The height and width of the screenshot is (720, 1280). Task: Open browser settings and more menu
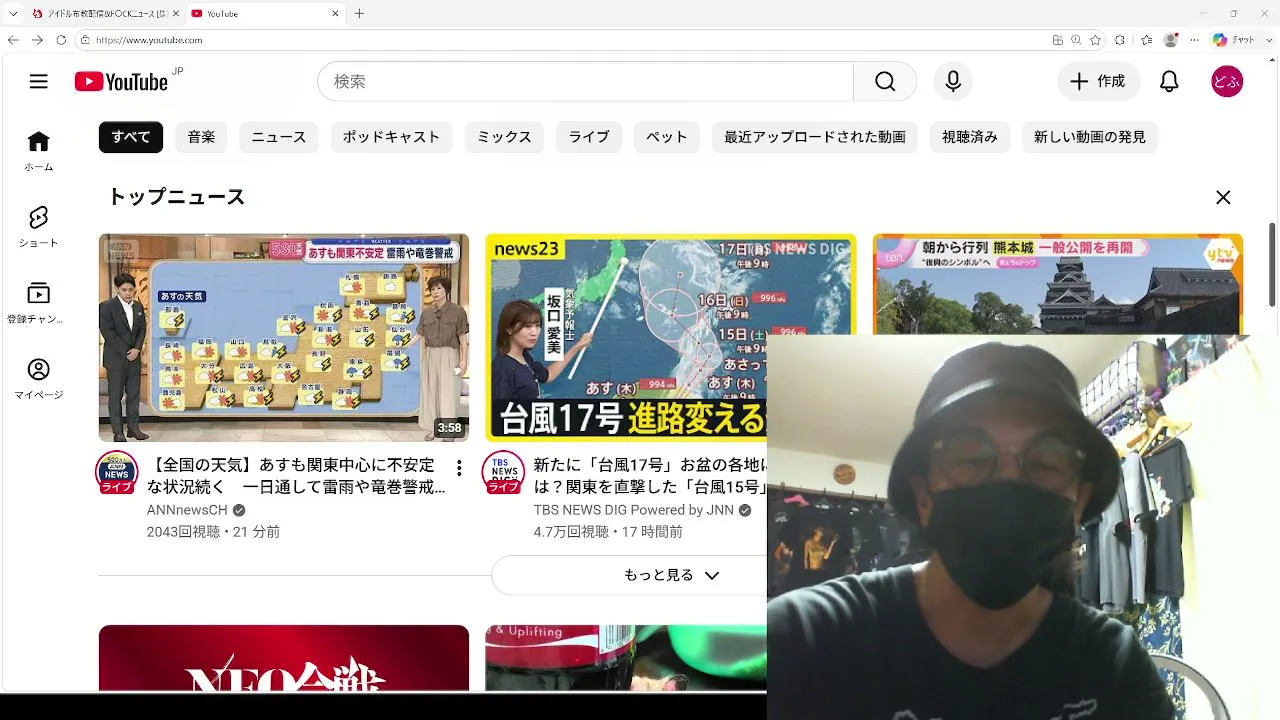click(x=1195, y=40)
